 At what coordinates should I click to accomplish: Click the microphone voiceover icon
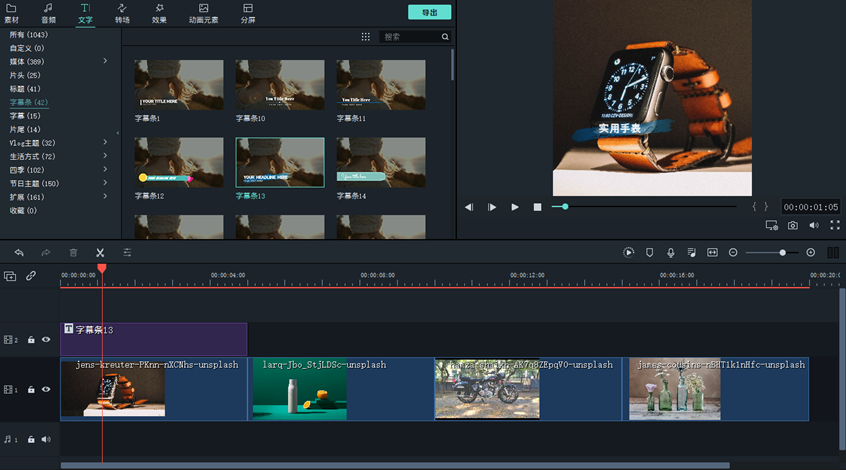pos(670,253)
